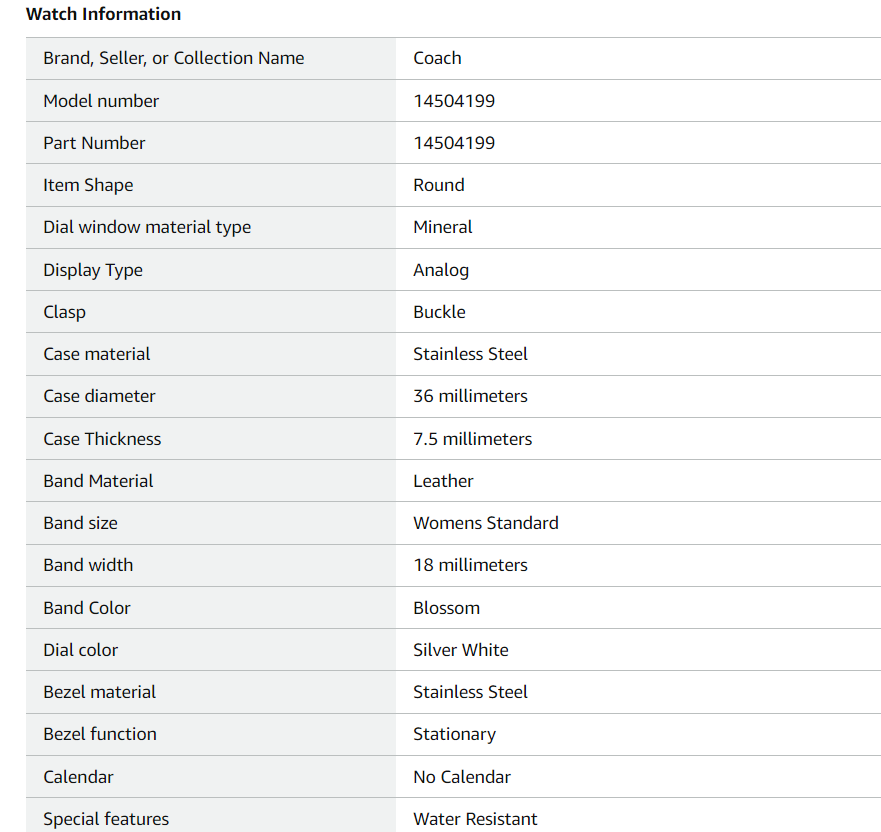The width and height of the screenshot is (881, 832).
Task: Click the Mineral value cell
Action: point(443,227)
